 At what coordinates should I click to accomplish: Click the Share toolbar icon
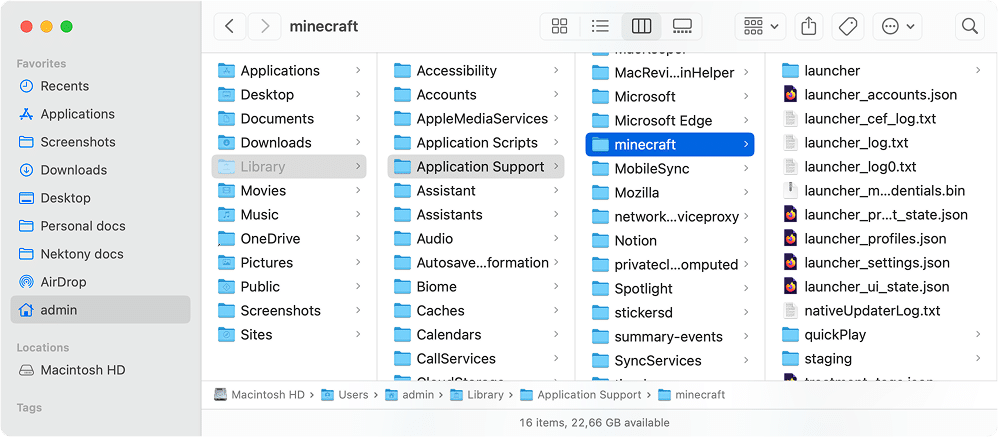pyautogui.click(x=808, y=26)
